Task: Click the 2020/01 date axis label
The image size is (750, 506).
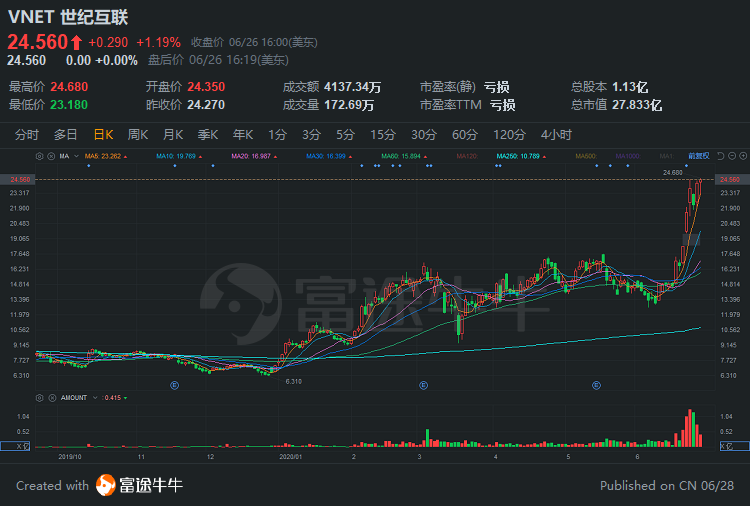Action: (x=290, y=457)
